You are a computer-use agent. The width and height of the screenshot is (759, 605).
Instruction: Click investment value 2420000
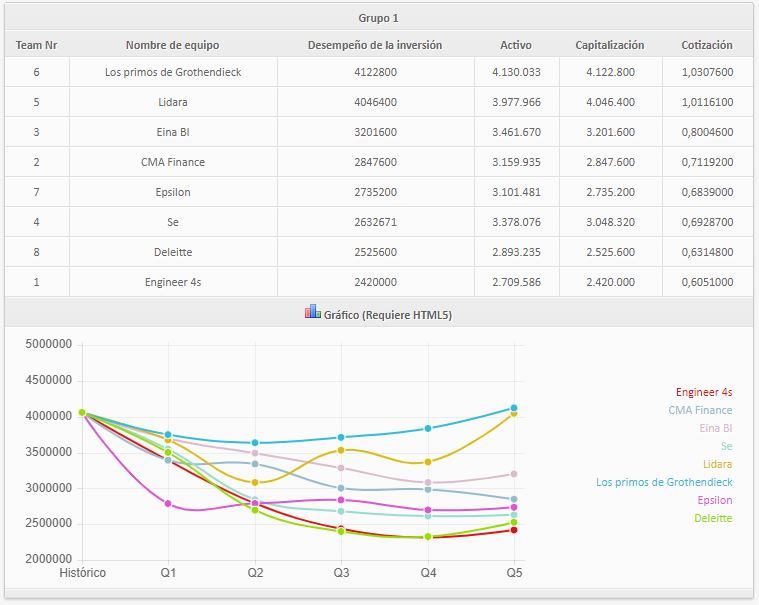pos(375,282)
